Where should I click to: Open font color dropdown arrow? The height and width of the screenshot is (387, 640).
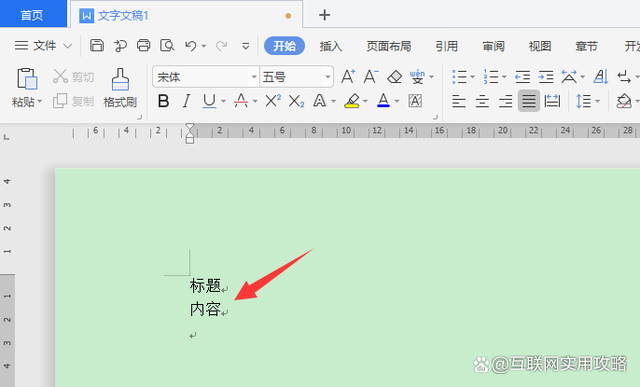pos(397,101)
